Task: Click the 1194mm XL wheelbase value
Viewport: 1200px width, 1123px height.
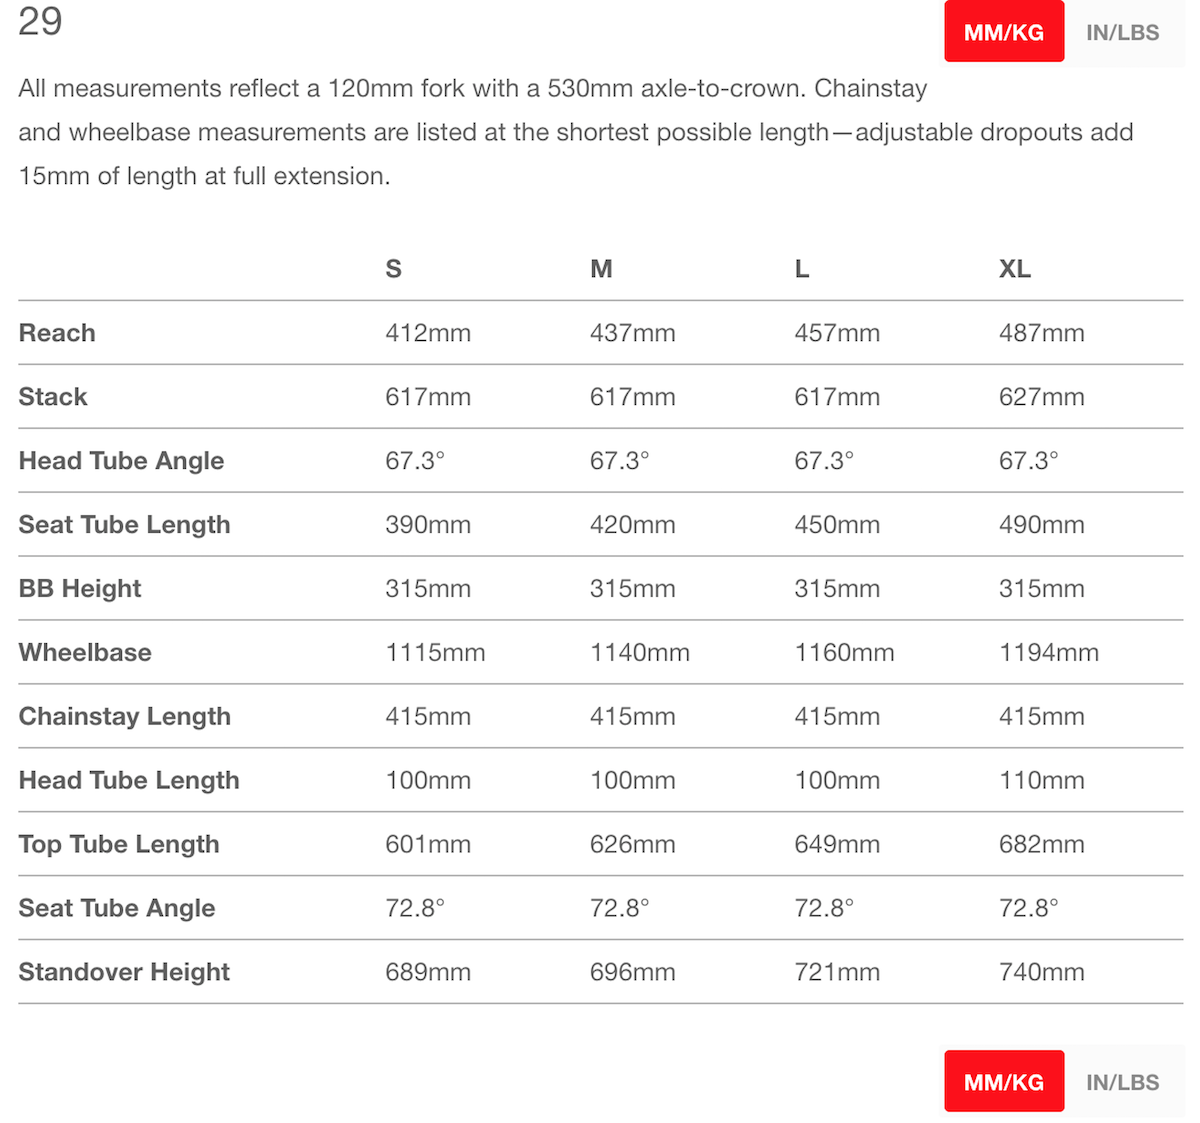Action: point(1049,653)
